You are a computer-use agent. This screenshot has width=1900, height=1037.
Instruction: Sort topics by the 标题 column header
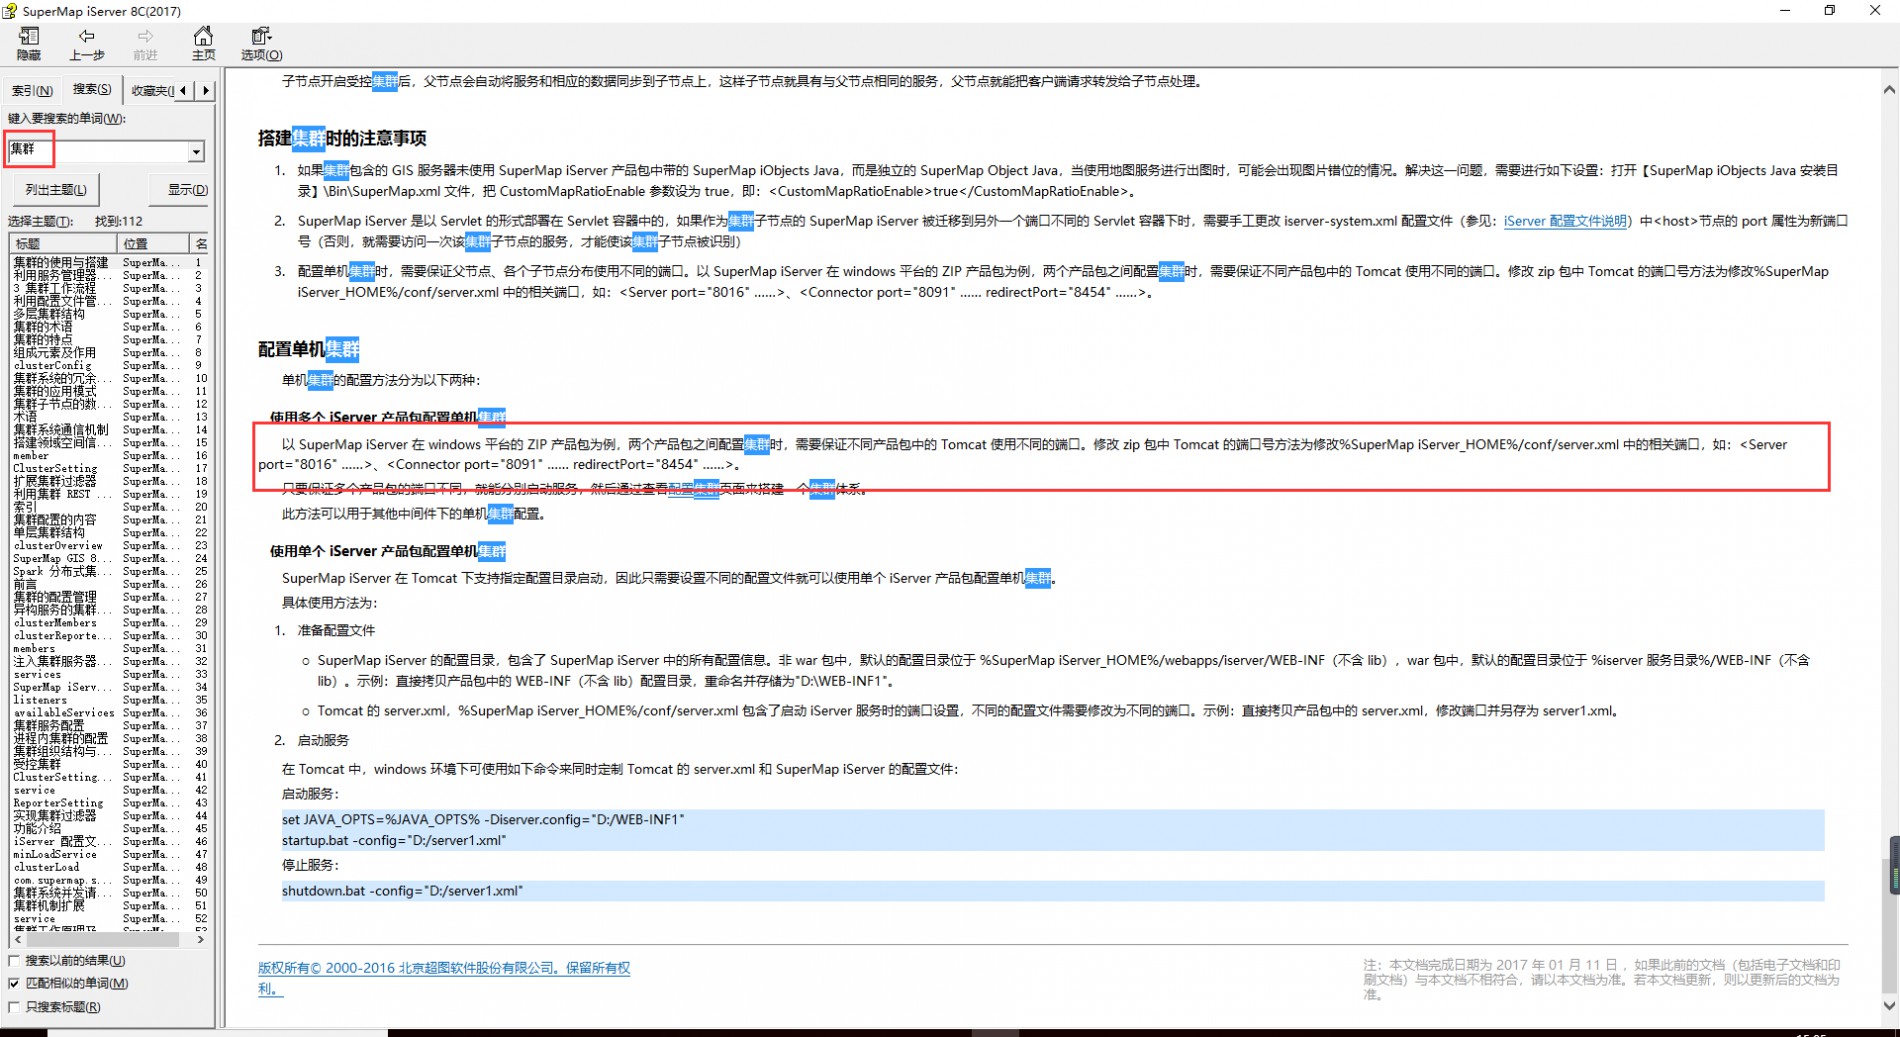tap(62, 243)
